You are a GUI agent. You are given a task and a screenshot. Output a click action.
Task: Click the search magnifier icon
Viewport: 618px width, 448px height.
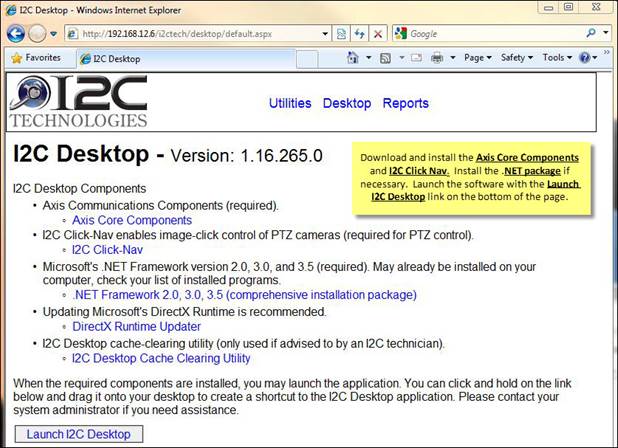click(x=591, y=33)
